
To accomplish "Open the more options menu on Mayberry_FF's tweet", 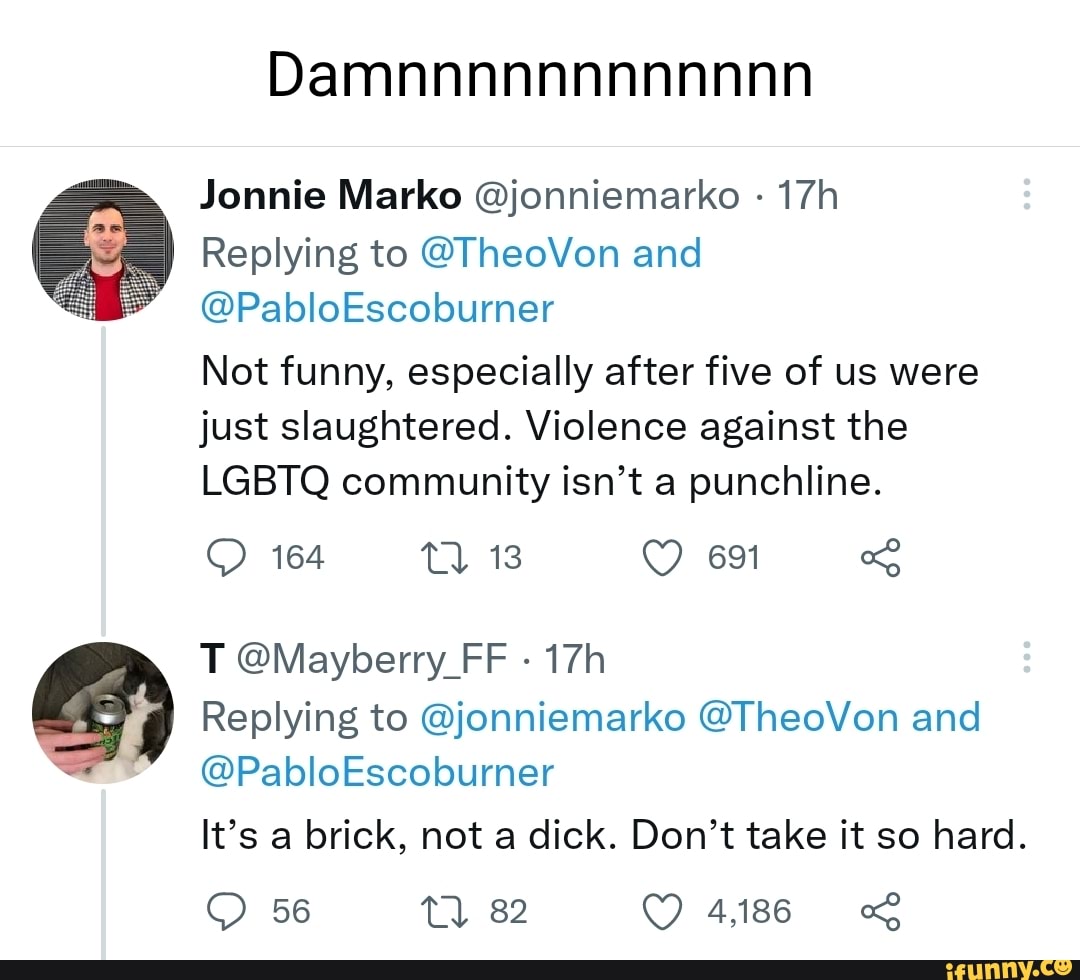I will tap(1026, 658).
